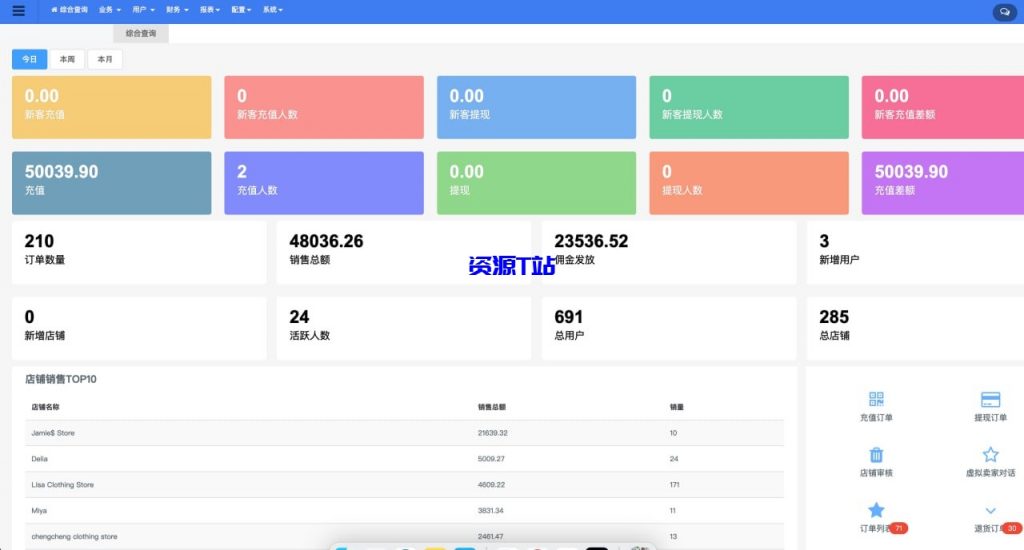Click sales amount 21639.32
Viewport: 1024px width, 550px height.
point(492,433)
